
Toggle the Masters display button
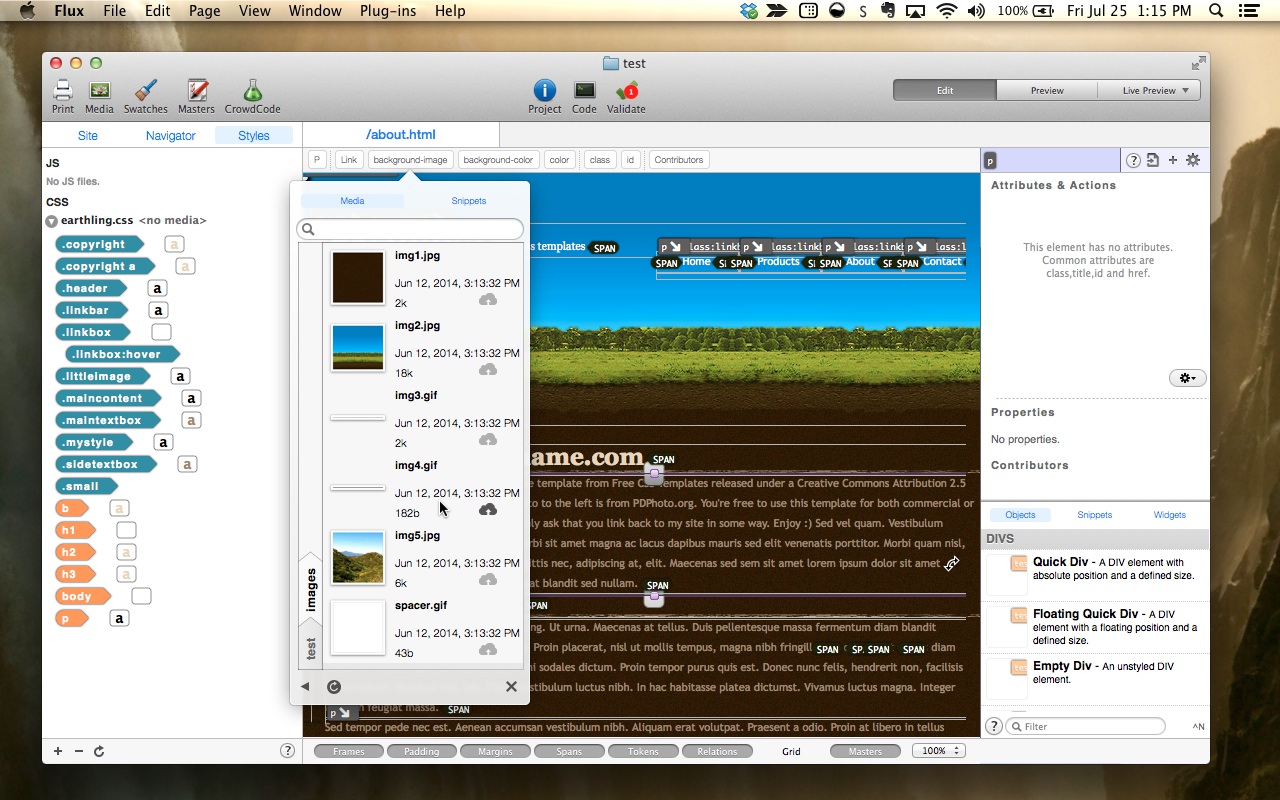click(865, 751)
